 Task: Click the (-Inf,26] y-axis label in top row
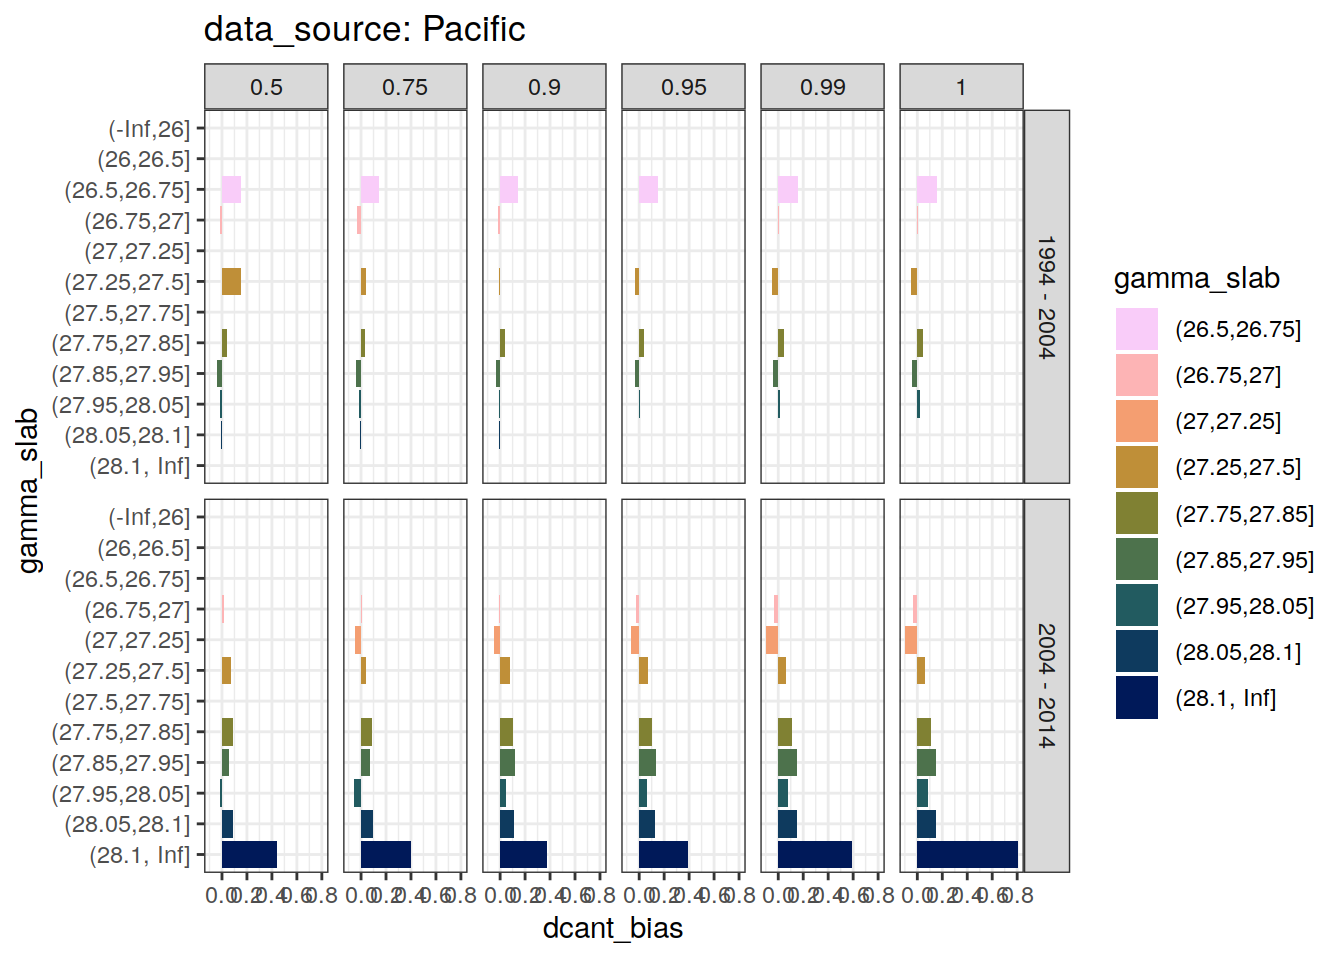click(149, 128)
